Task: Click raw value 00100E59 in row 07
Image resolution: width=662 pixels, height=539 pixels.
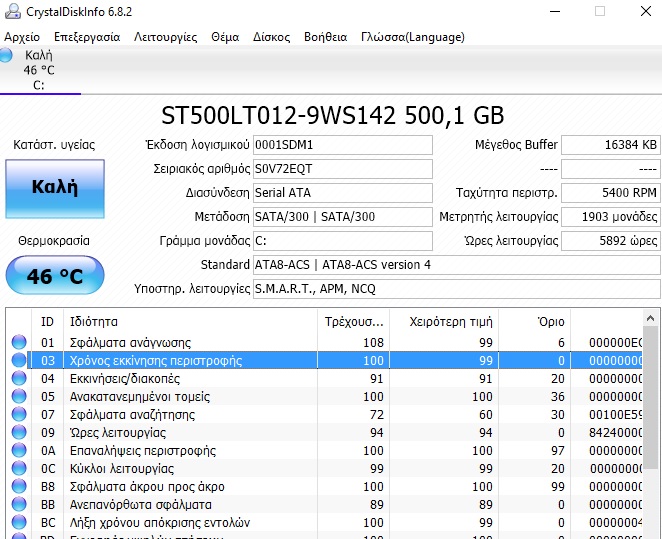Action: pos(616,414)
